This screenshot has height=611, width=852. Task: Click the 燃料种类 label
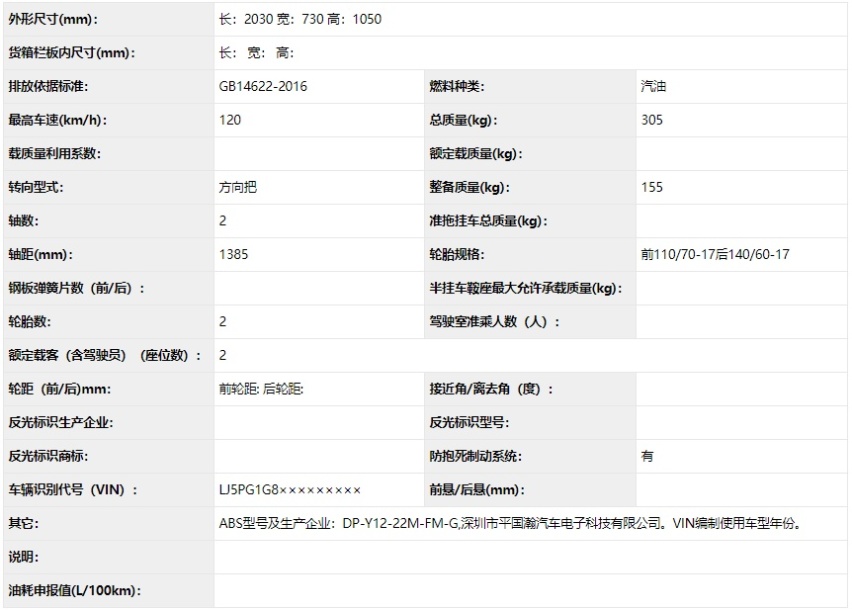click(x=456, y=86)
